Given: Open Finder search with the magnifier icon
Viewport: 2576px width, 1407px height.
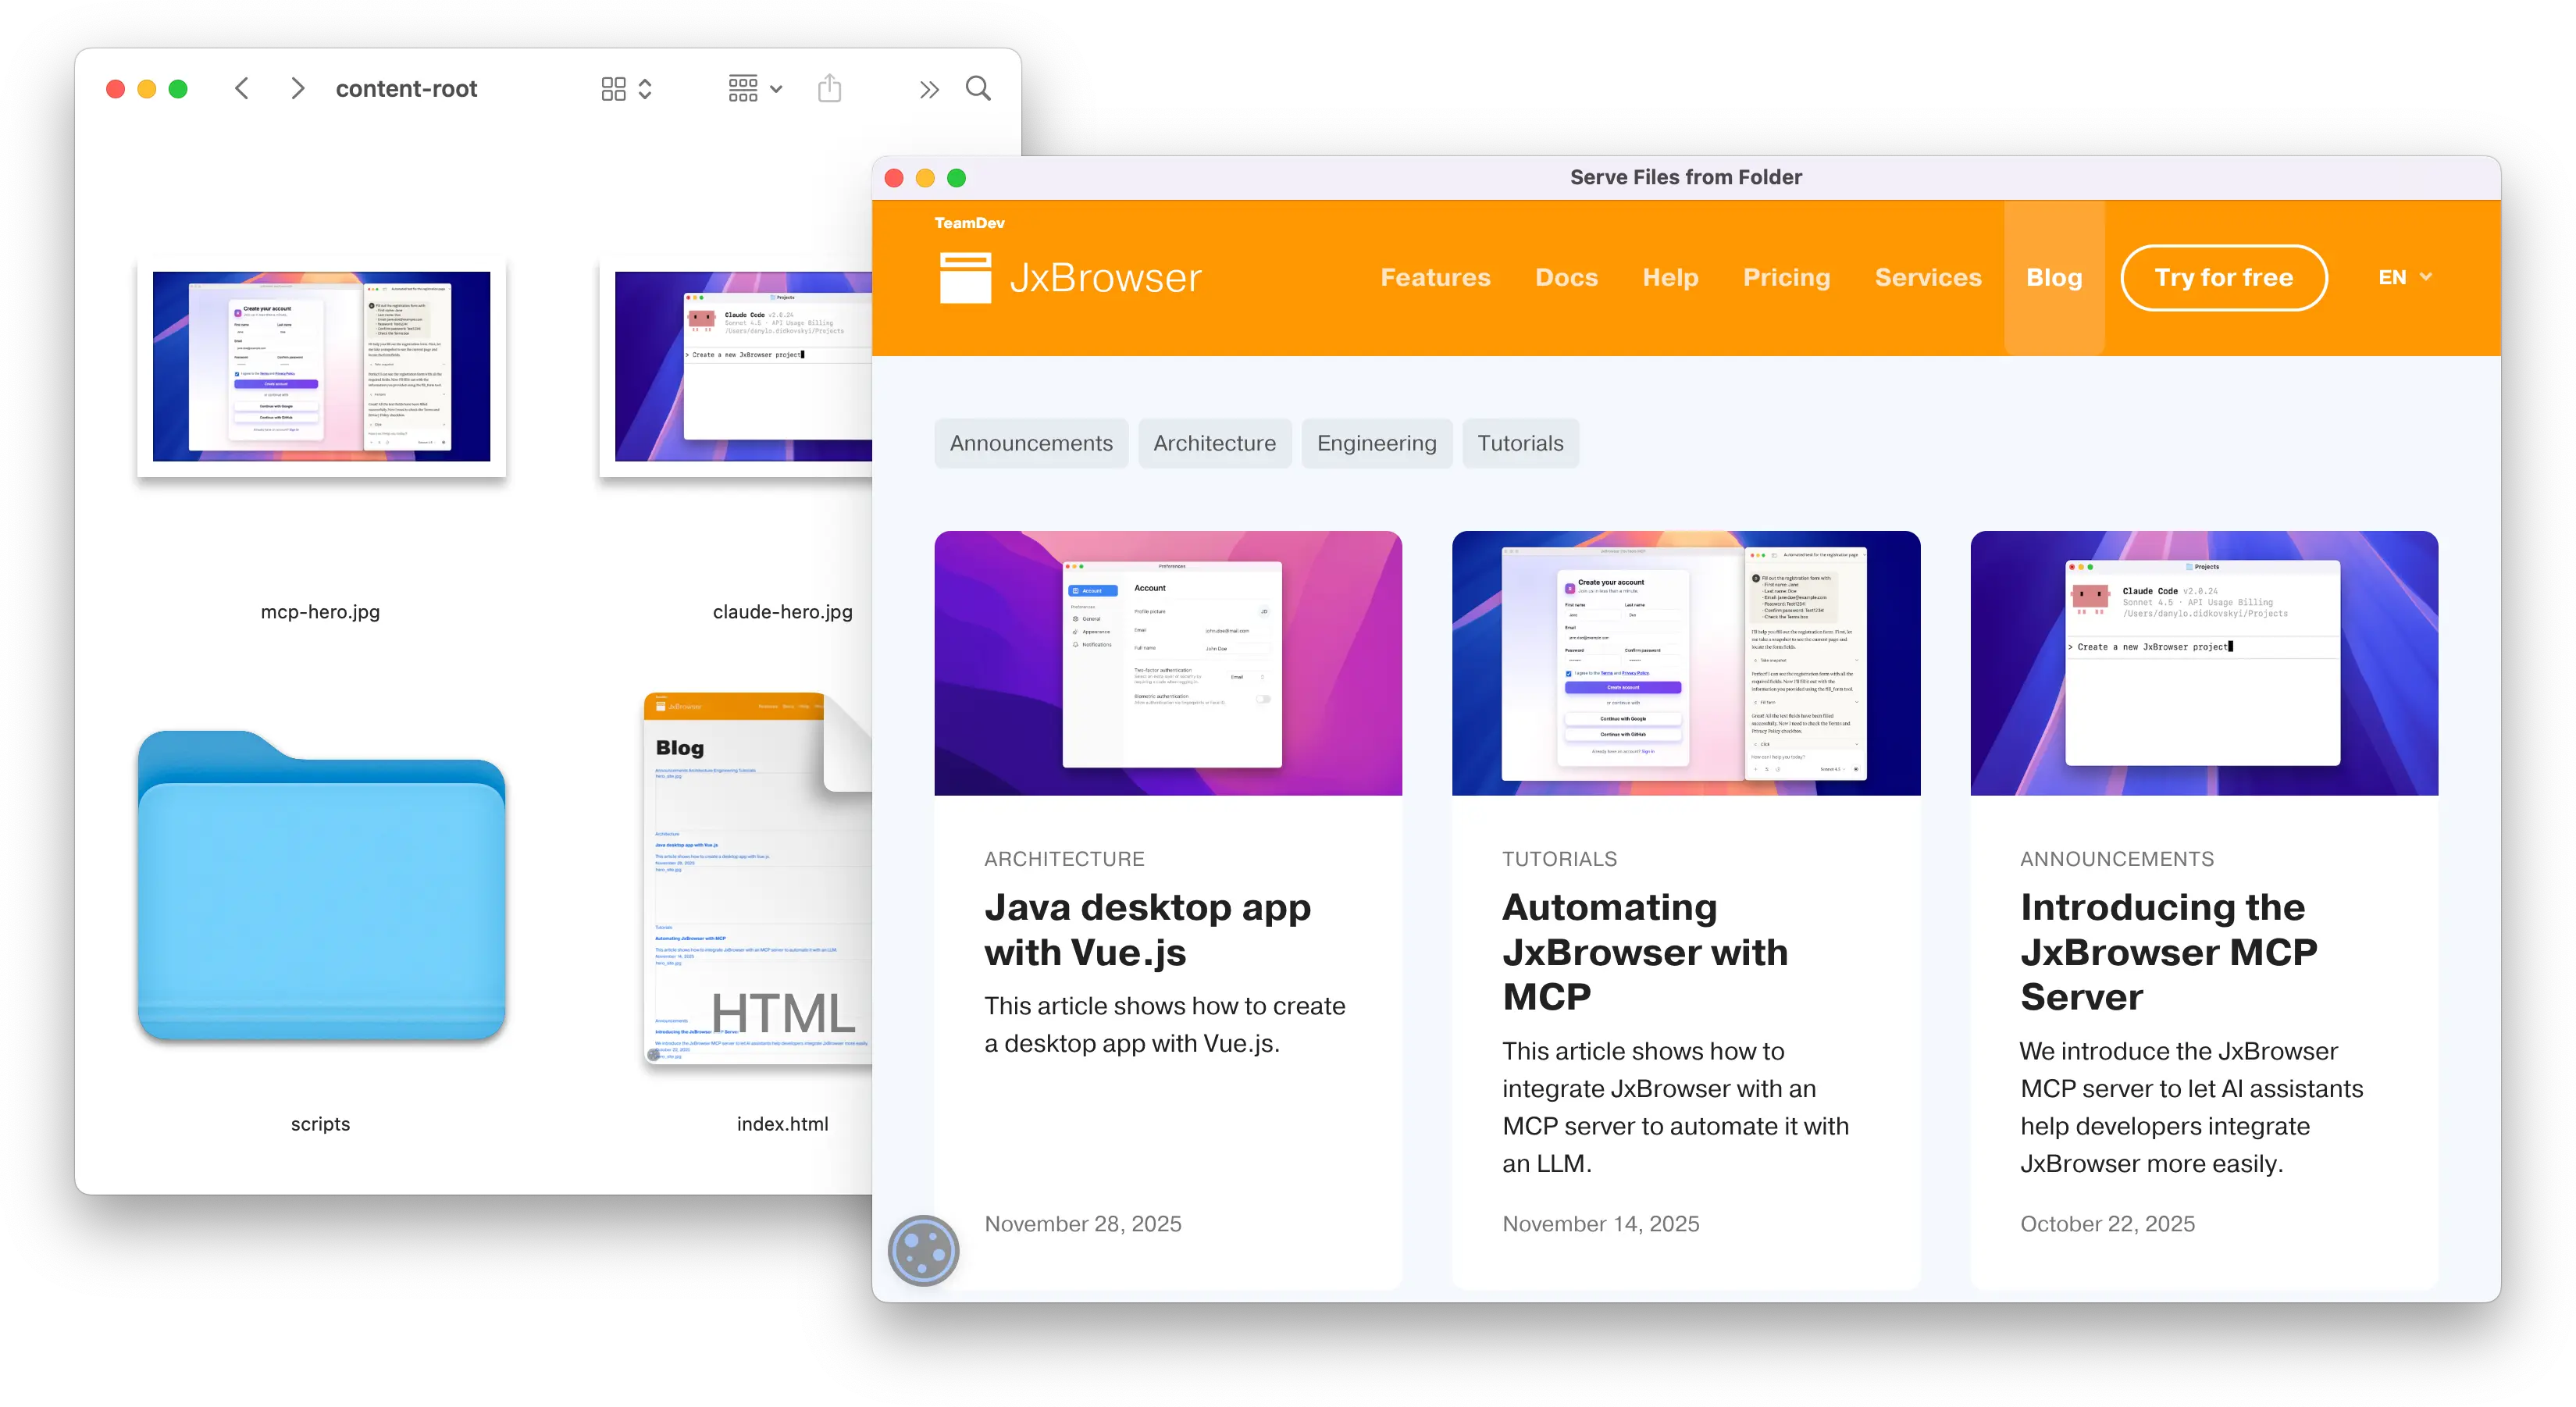Looking at the screenshot, I should (x=978, y=88).
